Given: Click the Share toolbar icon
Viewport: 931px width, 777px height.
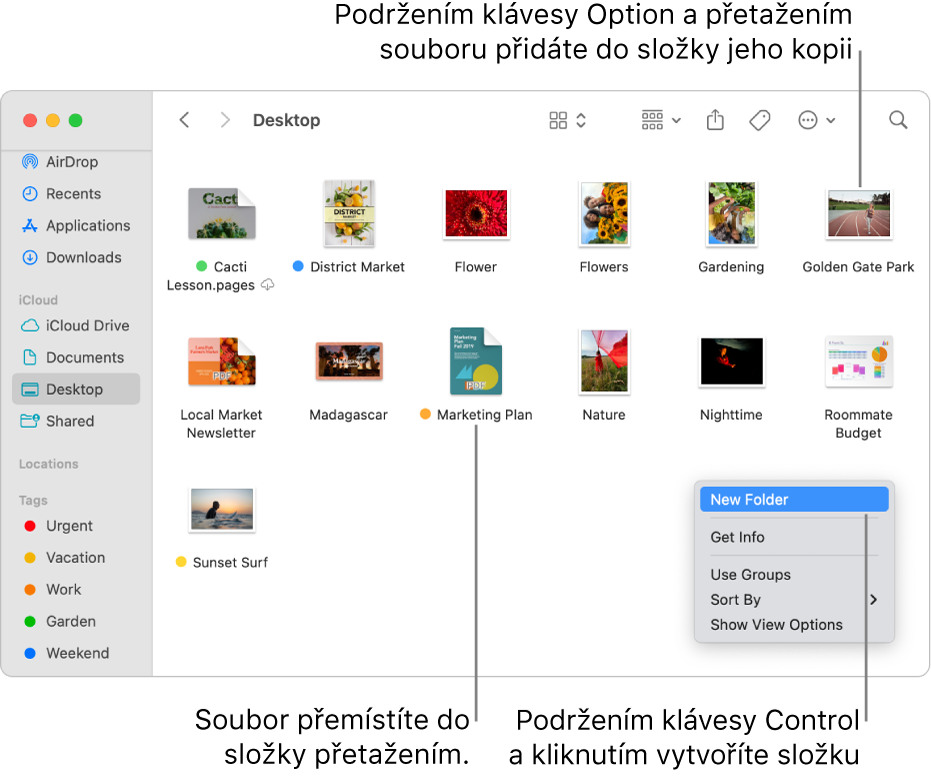Looking at the screenshot, I should 715,120.
